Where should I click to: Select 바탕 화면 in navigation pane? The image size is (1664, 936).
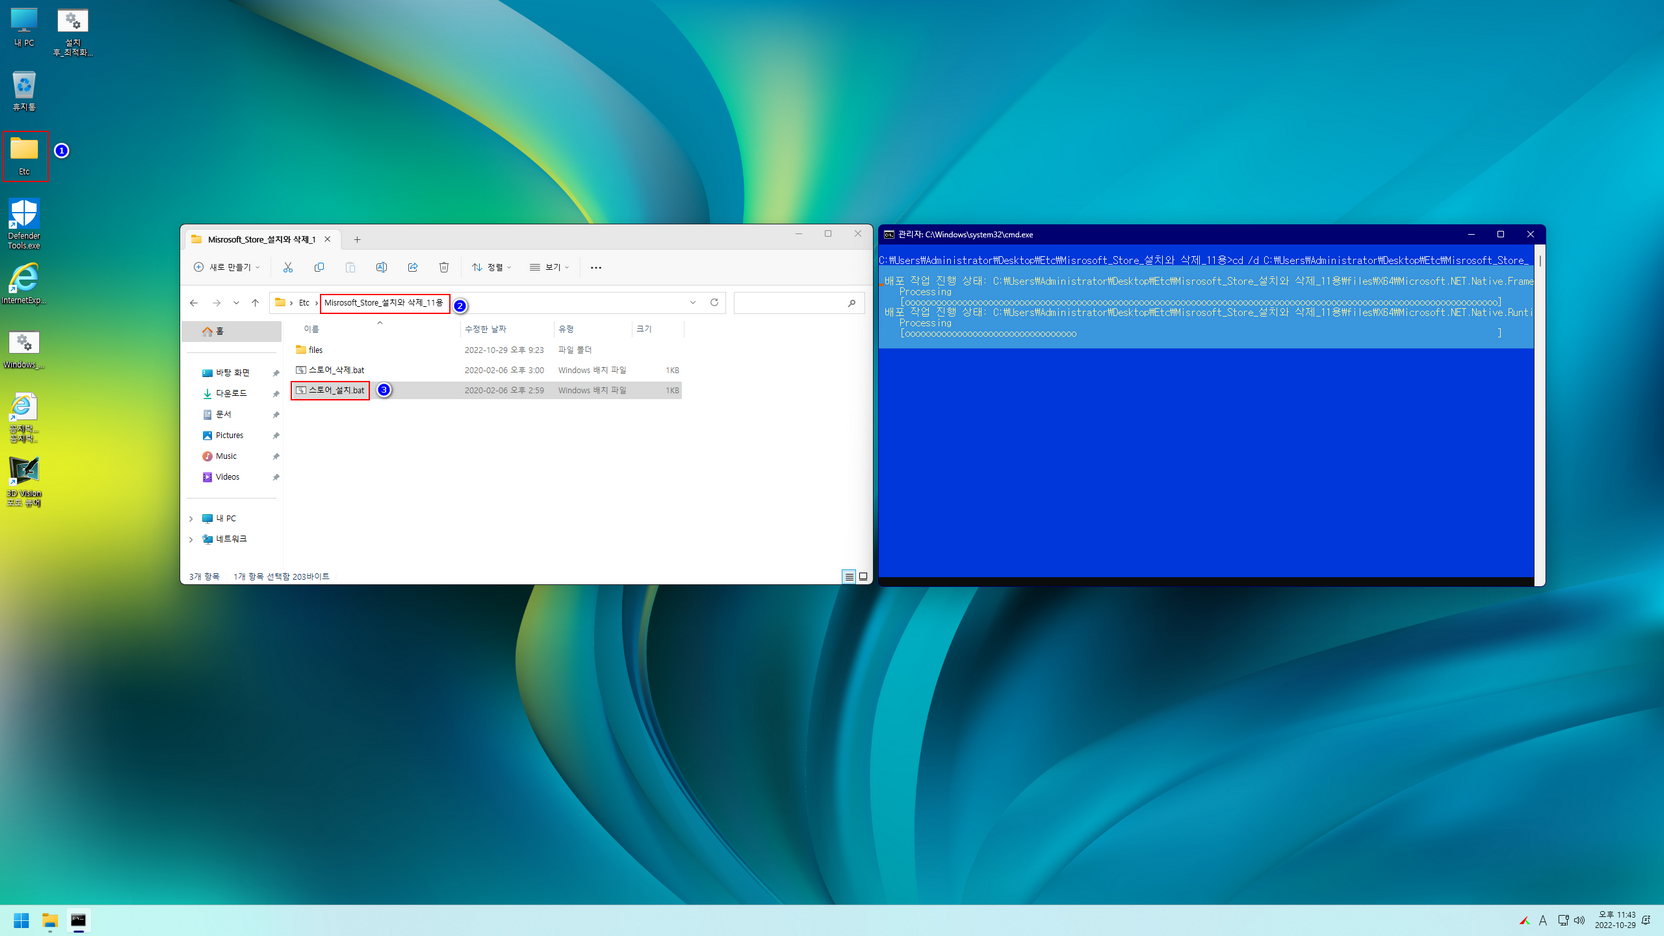(232, 373)
